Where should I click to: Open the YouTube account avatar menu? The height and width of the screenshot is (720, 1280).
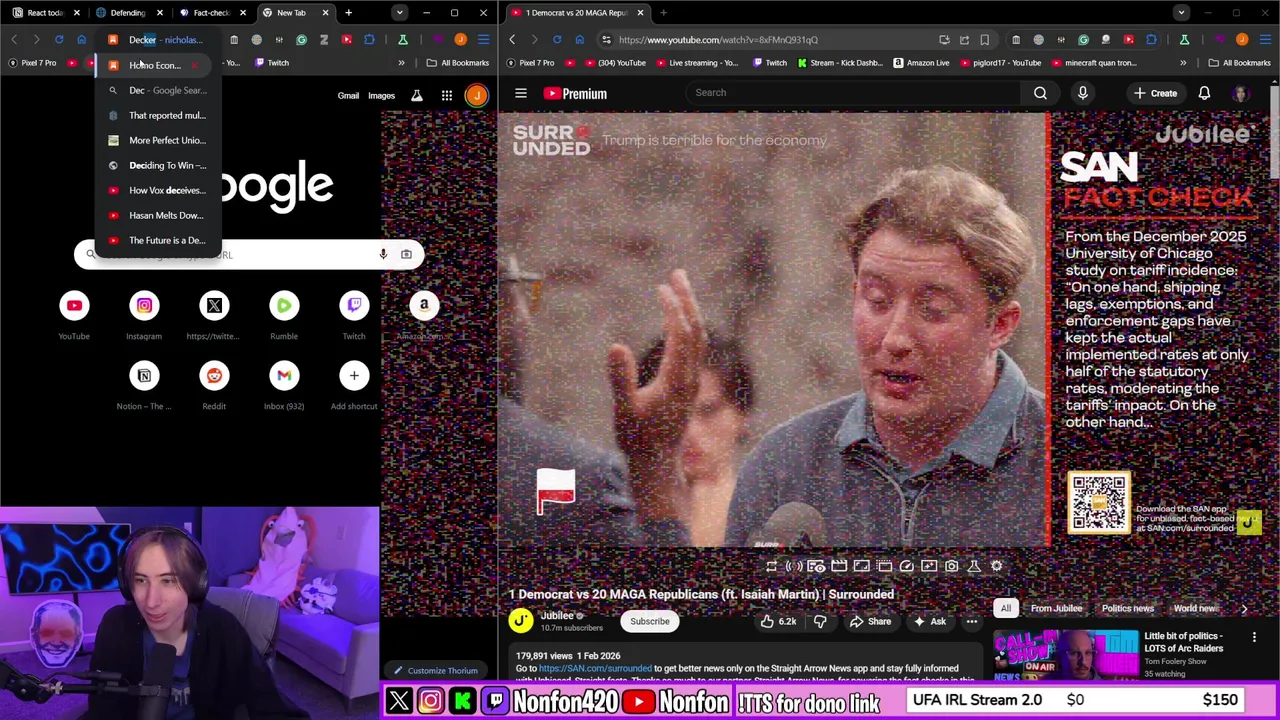1241,93
